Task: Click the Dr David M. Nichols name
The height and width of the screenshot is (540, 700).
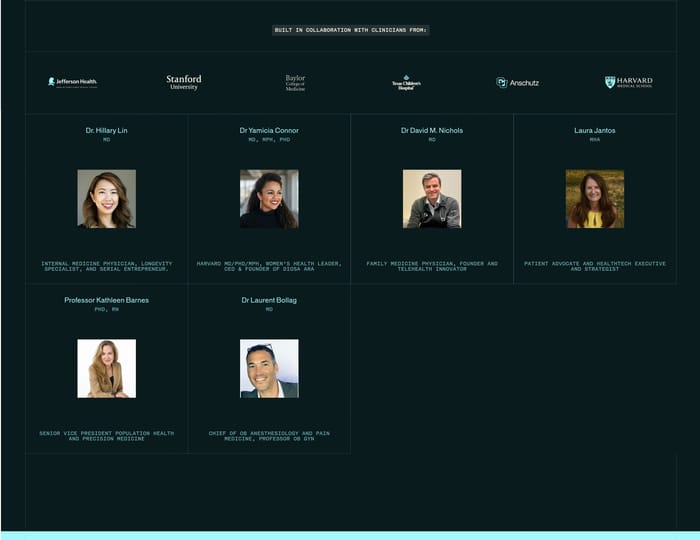Action: (432, 130)
